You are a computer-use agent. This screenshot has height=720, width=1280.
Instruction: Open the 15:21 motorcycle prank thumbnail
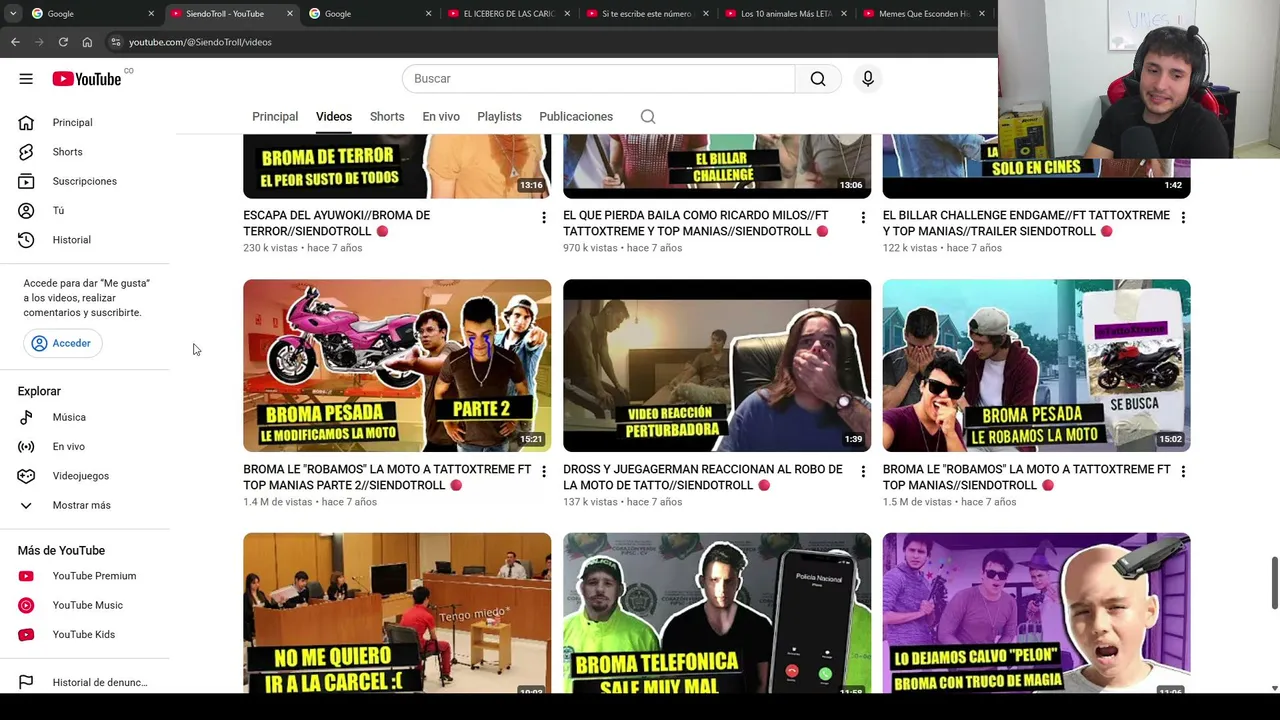(397, 366)
